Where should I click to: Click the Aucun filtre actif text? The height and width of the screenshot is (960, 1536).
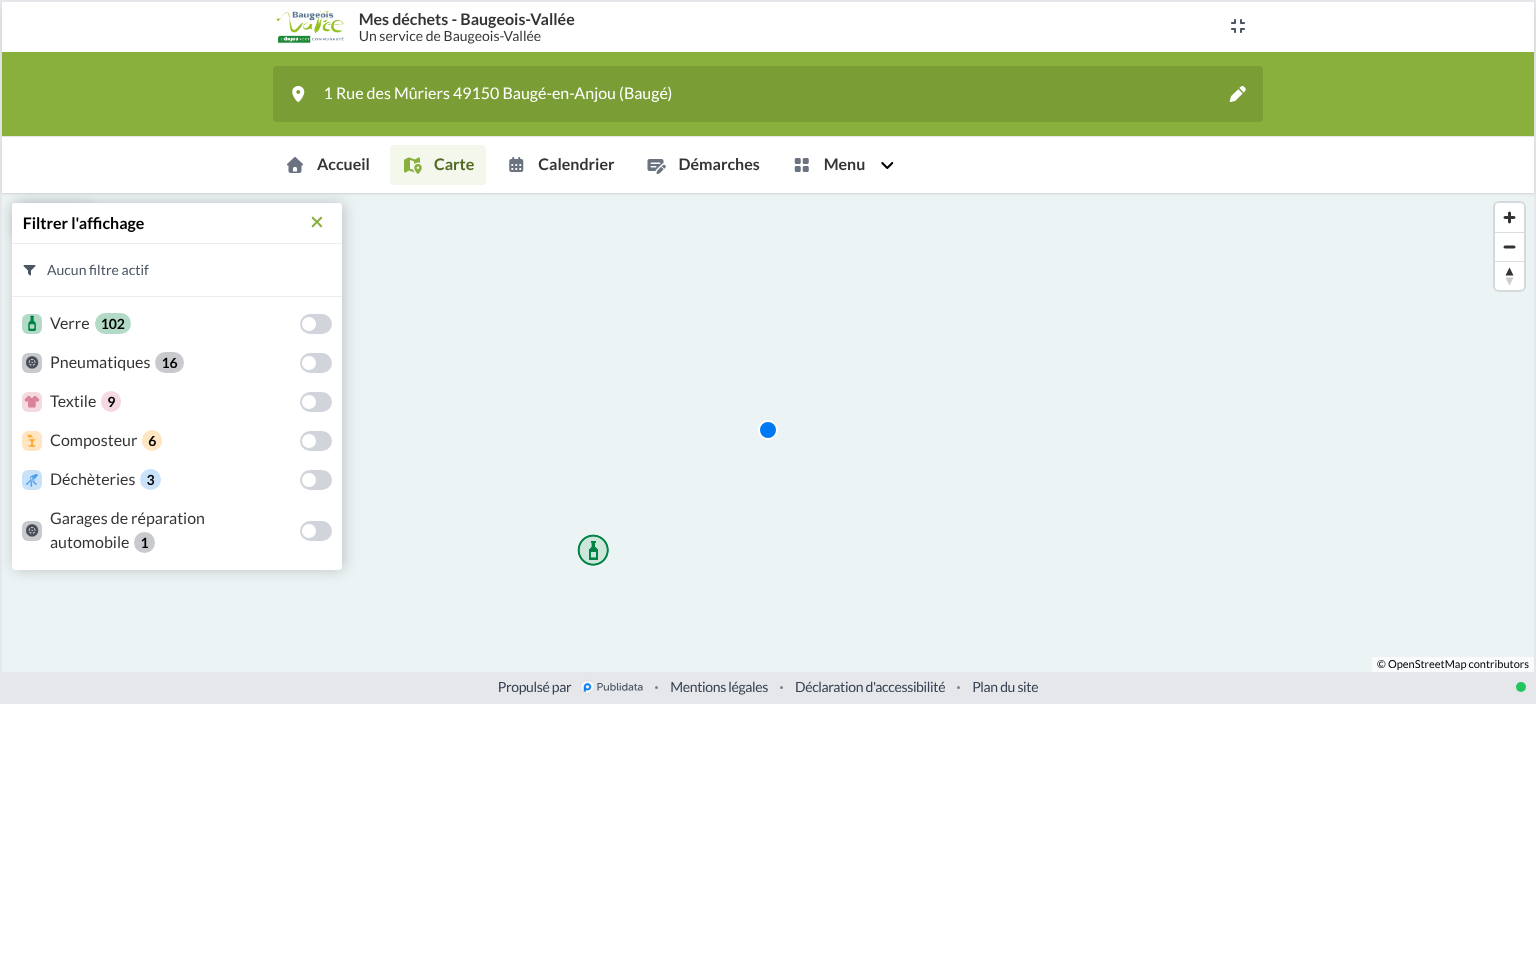[x=98, y=270]
